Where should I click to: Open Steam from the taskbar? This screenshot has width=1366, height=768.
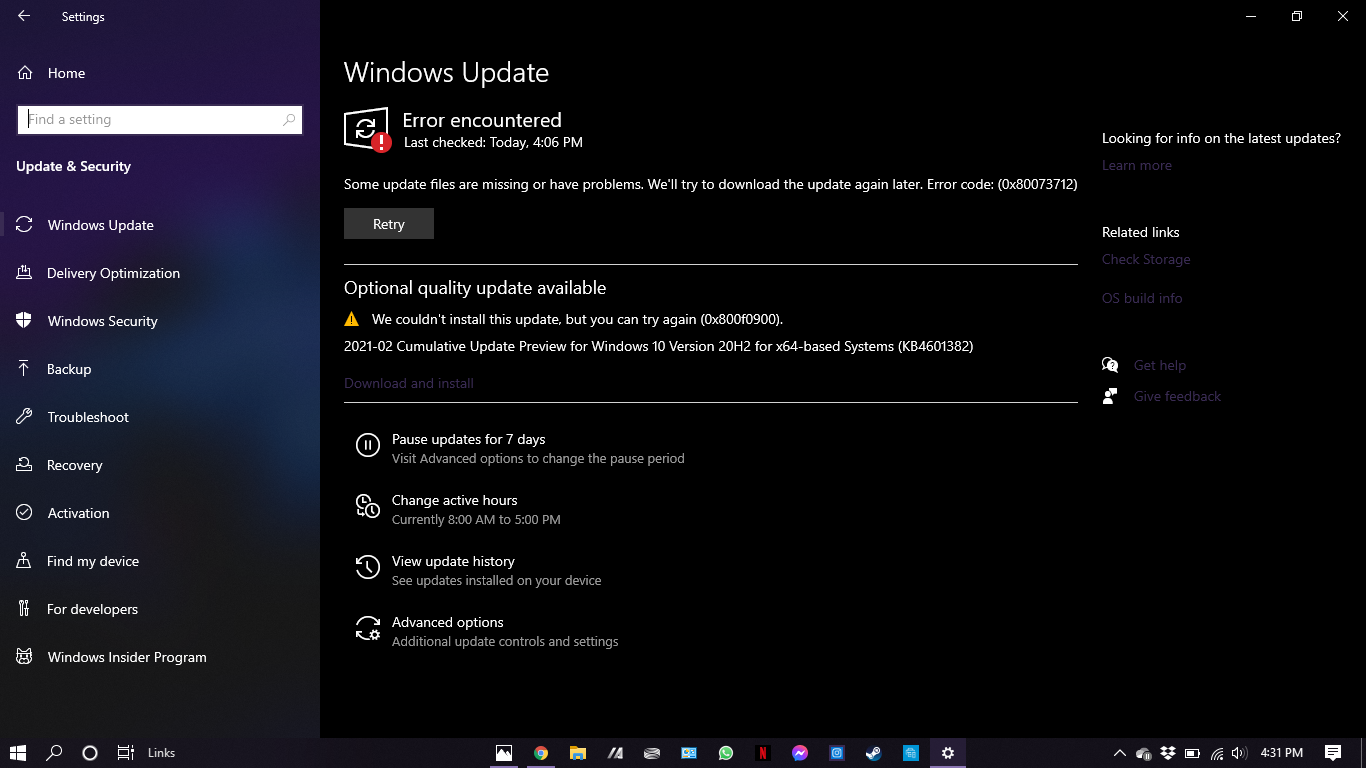tap(874, 753)
